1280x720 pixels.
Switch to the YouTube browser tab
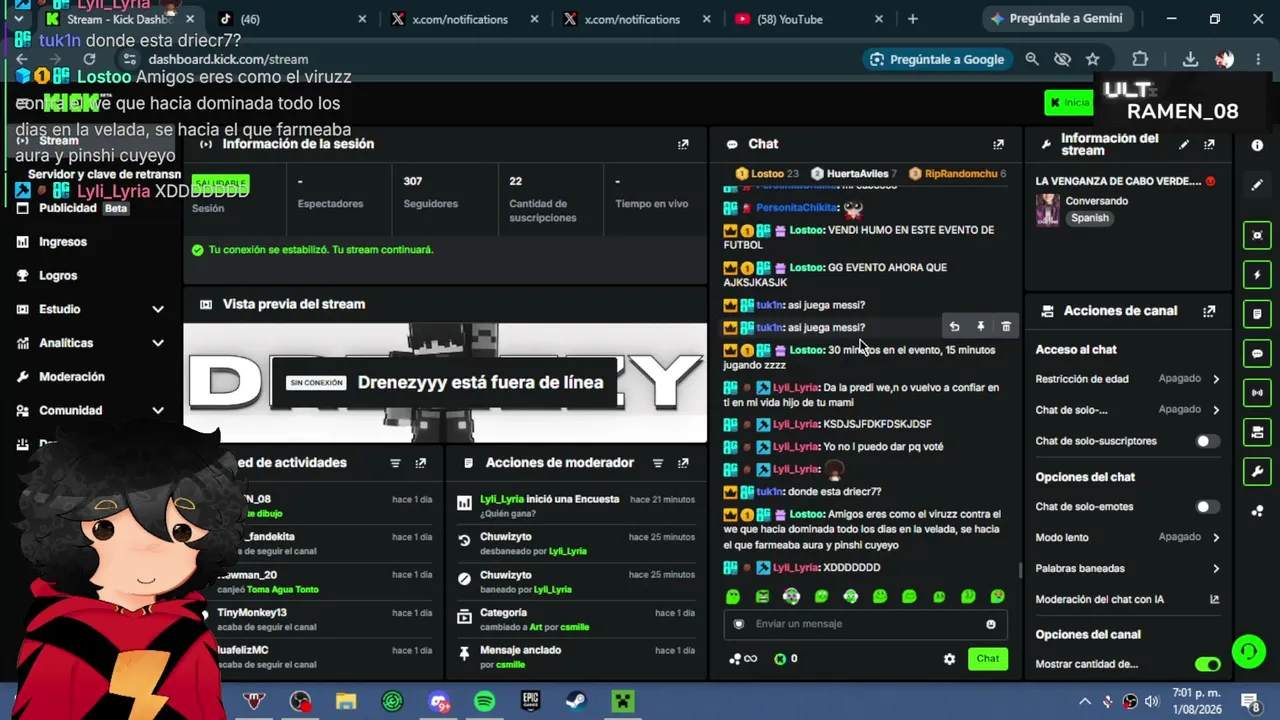tap(806, 19)
